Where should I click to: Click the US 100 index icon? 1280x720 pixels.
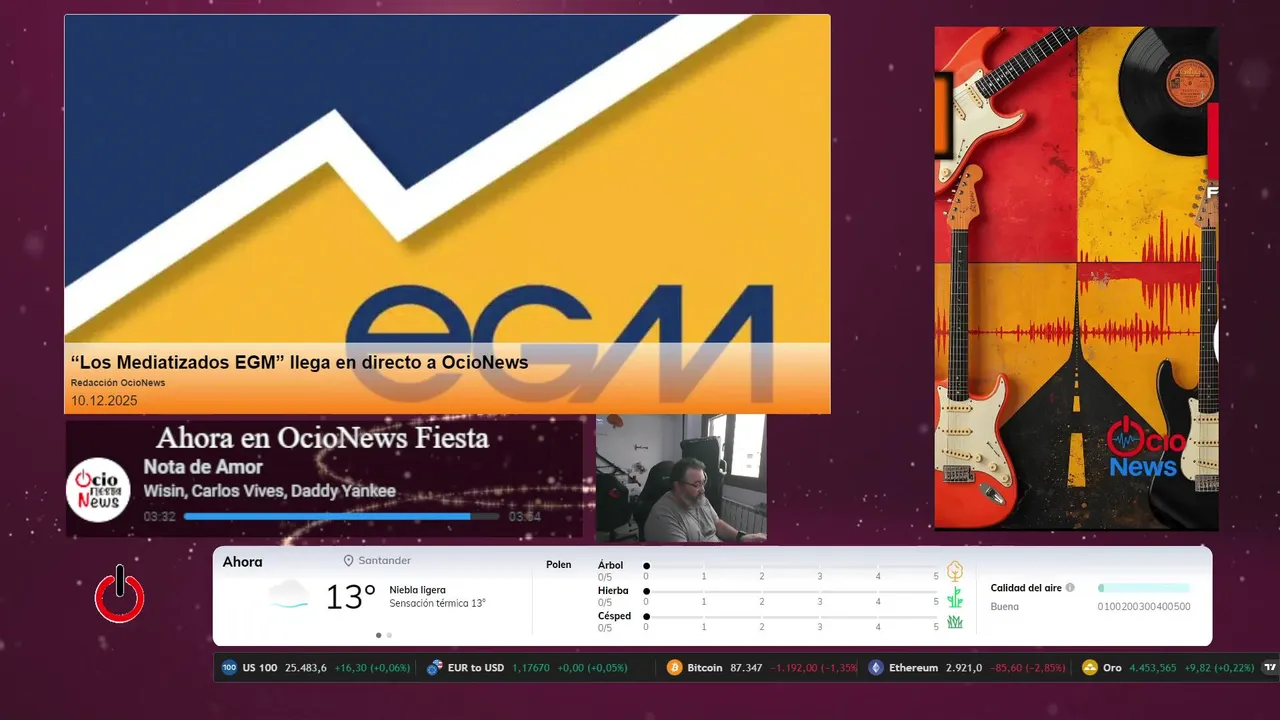point(229,668)
